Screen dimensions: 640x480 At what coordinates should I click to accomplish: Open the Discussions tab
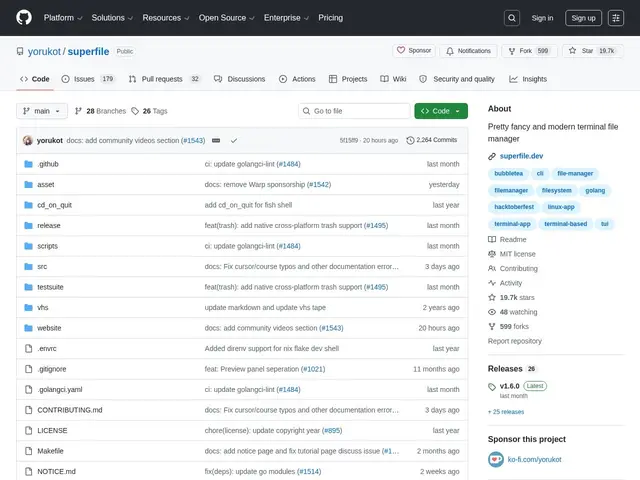(240, 79)
